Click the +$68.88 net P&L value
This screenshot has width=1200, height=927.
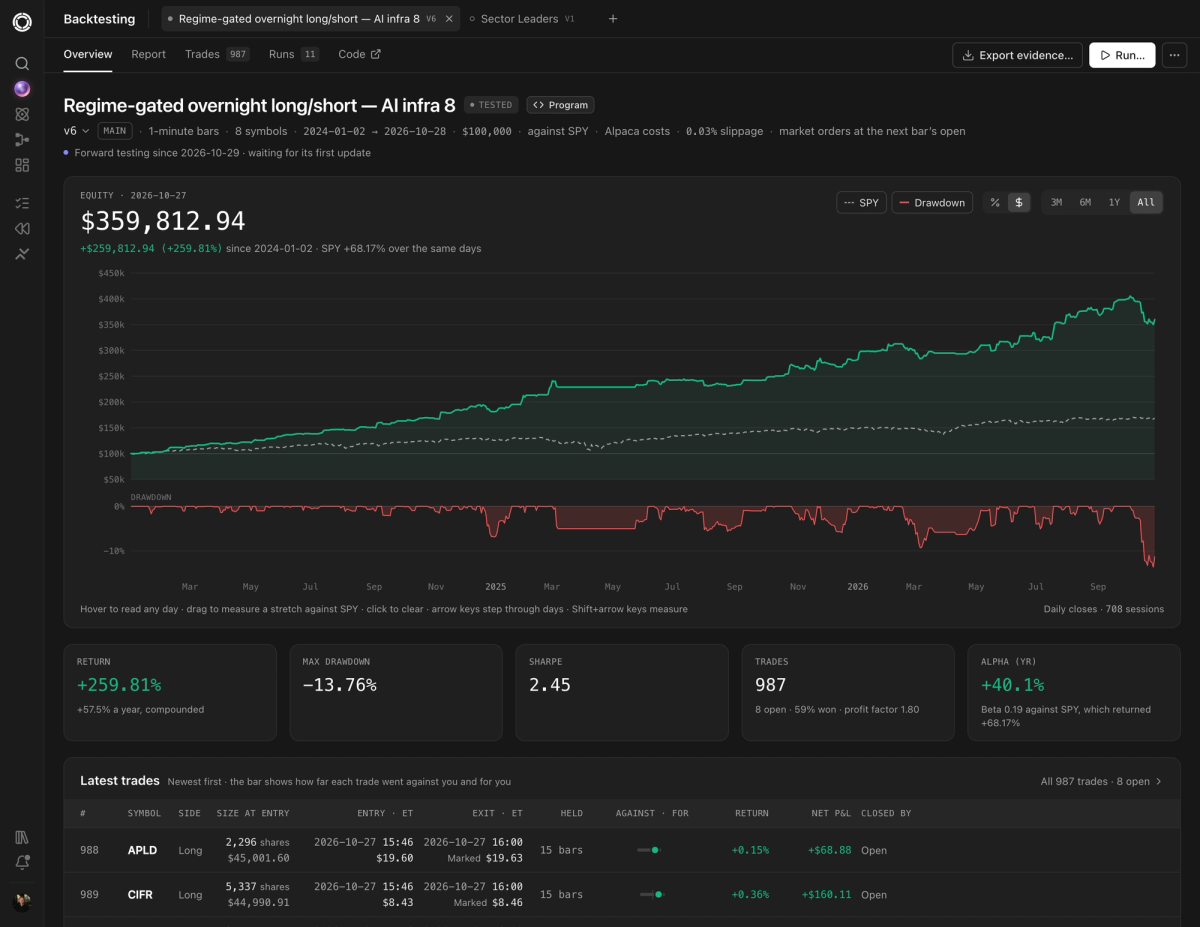point(829,850)
